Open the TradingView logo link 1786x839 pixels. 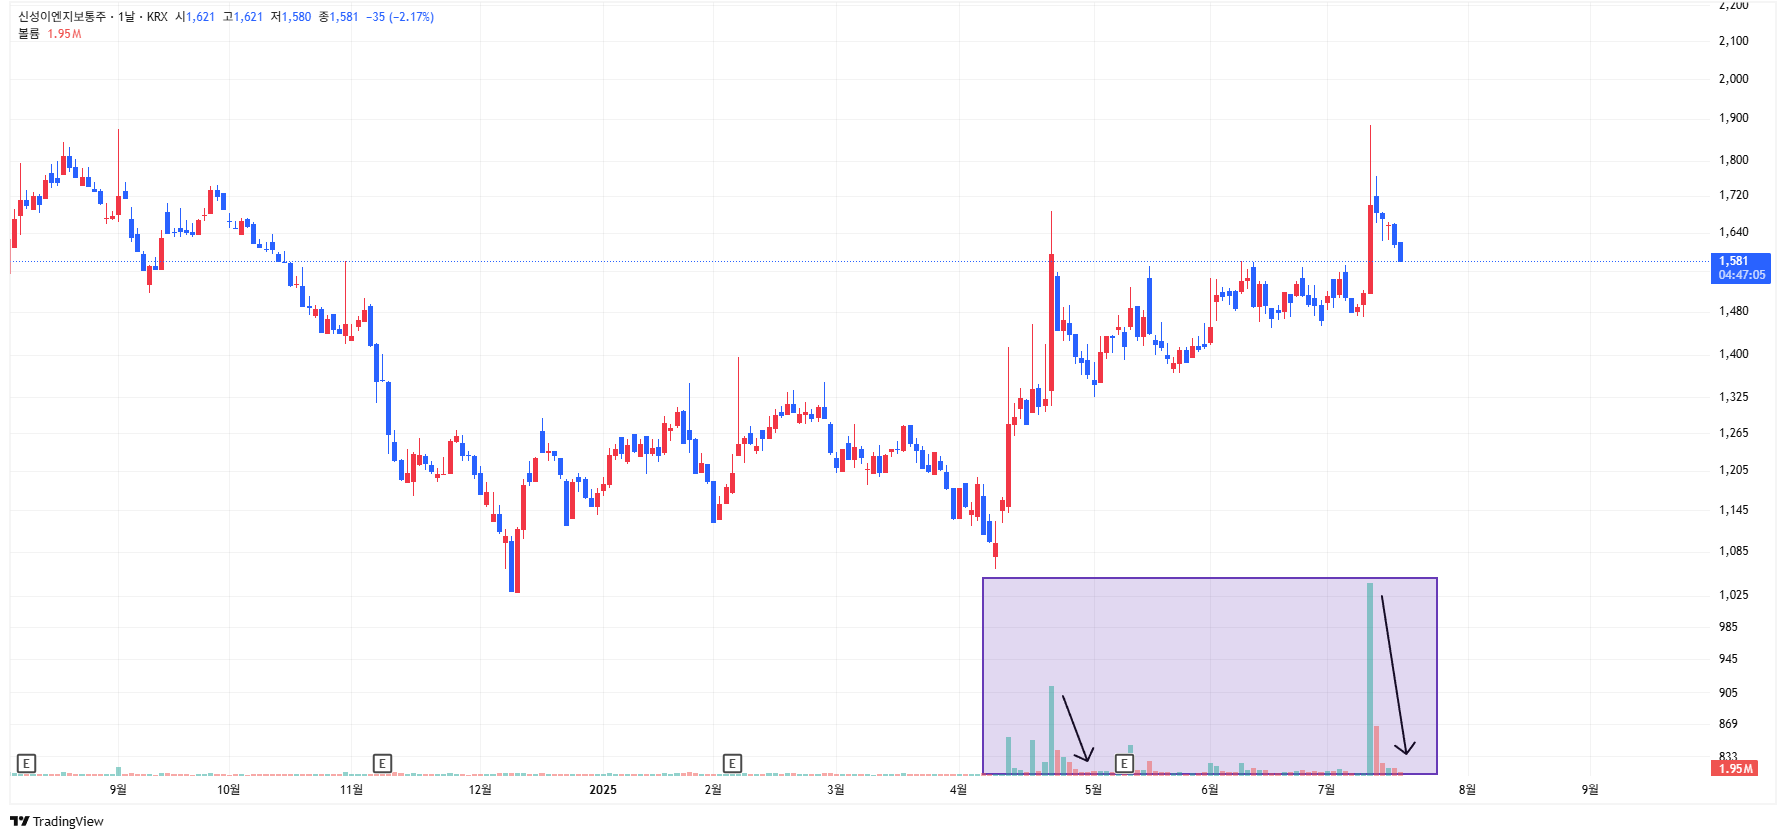(x=57, y=821)
